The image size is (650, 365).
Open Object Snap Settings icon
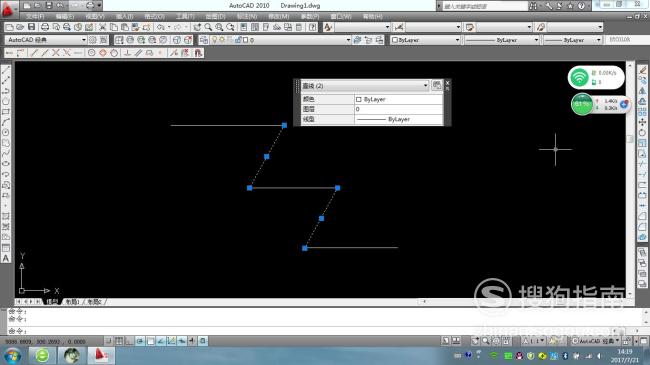tap(198, 53)
